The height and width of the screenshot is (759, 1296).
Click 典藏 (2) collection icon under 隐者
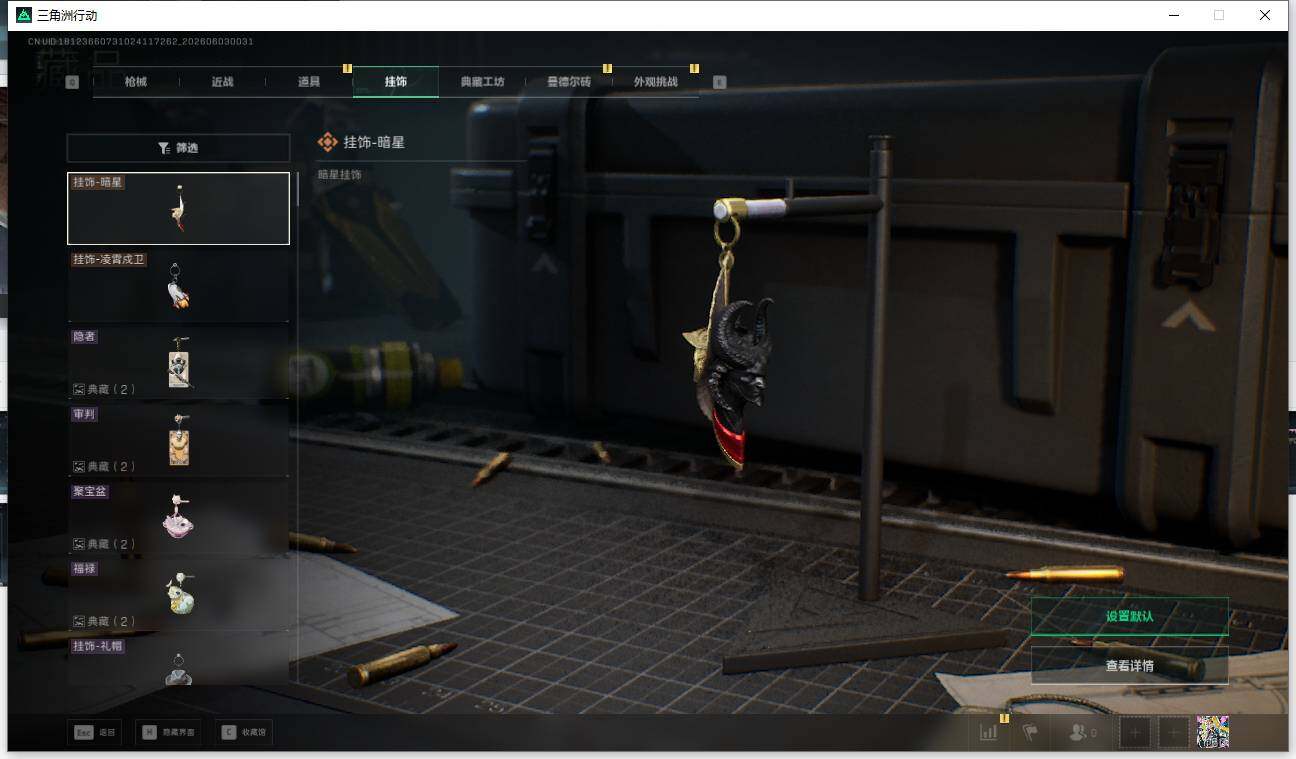[x=79, y=389]
